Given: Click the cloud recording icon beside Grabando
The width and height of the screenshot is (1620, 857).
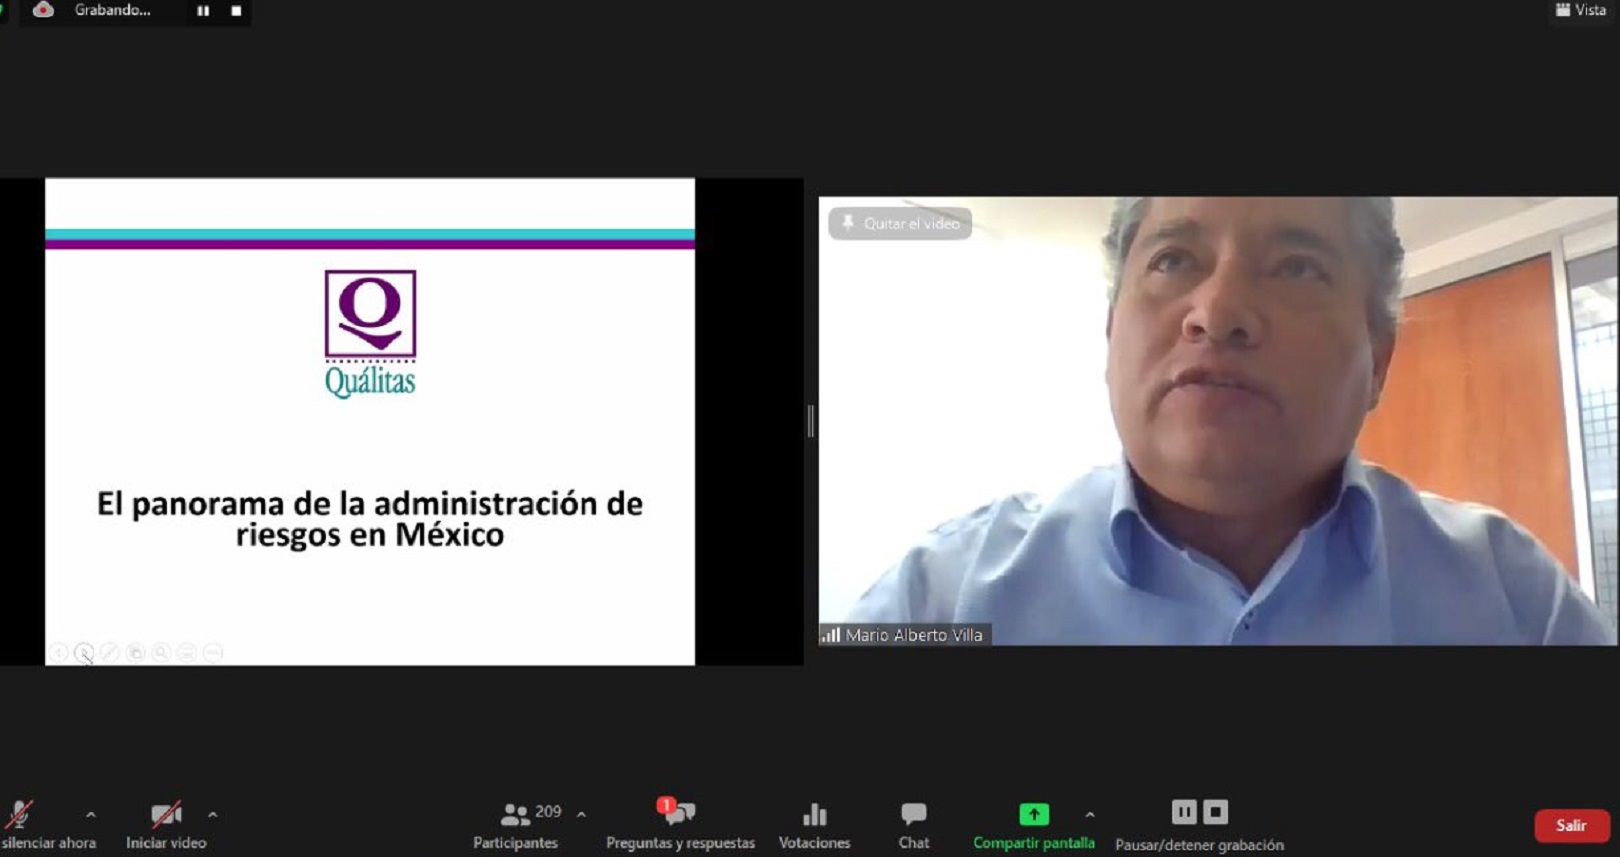Looking at the screenshot, I should 43,10.
